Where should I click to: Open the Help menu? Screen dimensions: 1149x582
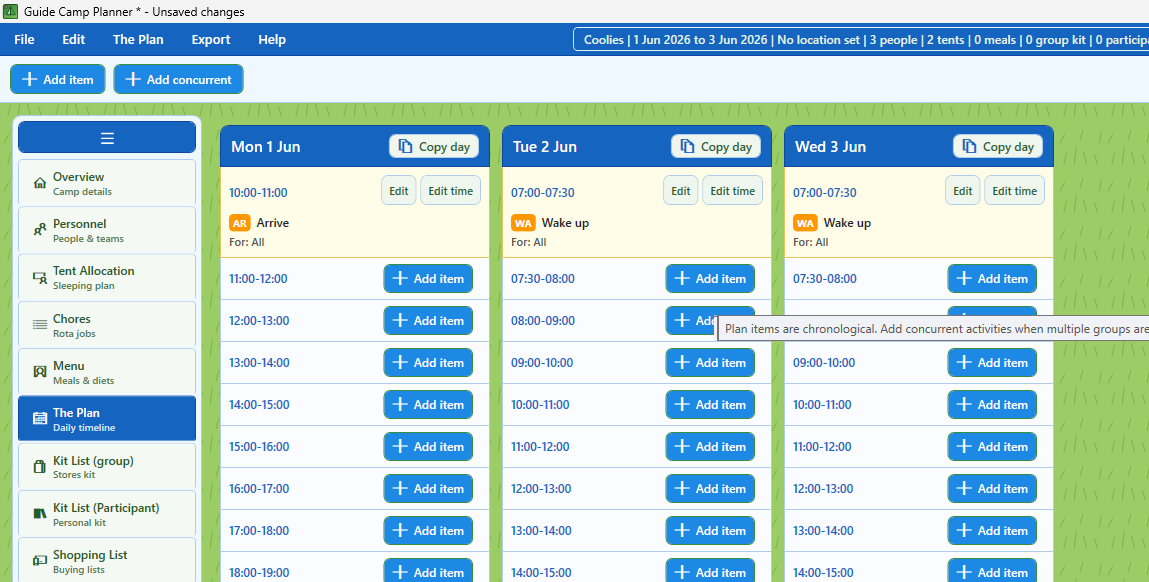(272, 40)
